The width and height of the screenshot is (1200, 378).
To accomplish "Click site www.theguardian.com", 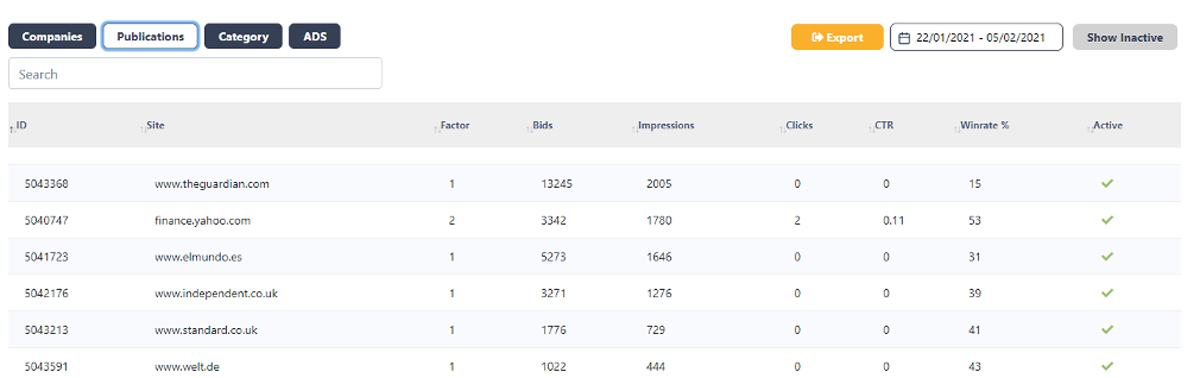I will 212,184.
